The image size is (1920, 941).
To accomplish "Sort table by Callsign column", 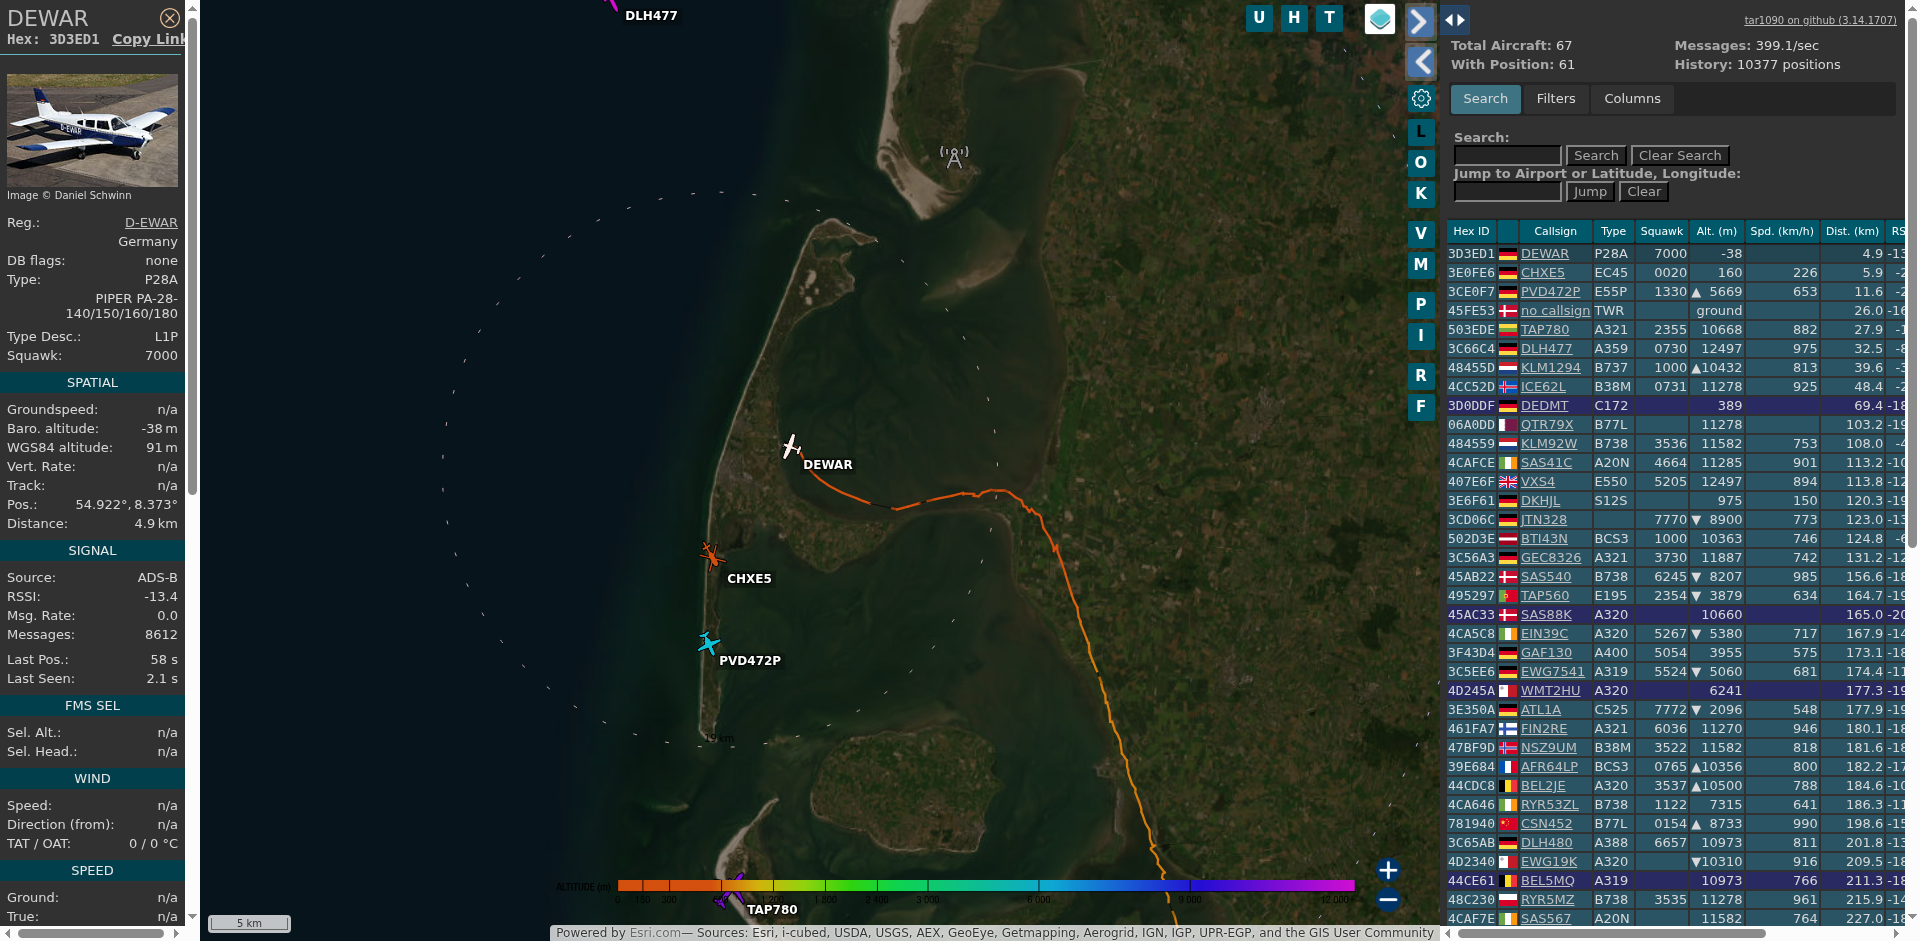I will pos(1555,232).
